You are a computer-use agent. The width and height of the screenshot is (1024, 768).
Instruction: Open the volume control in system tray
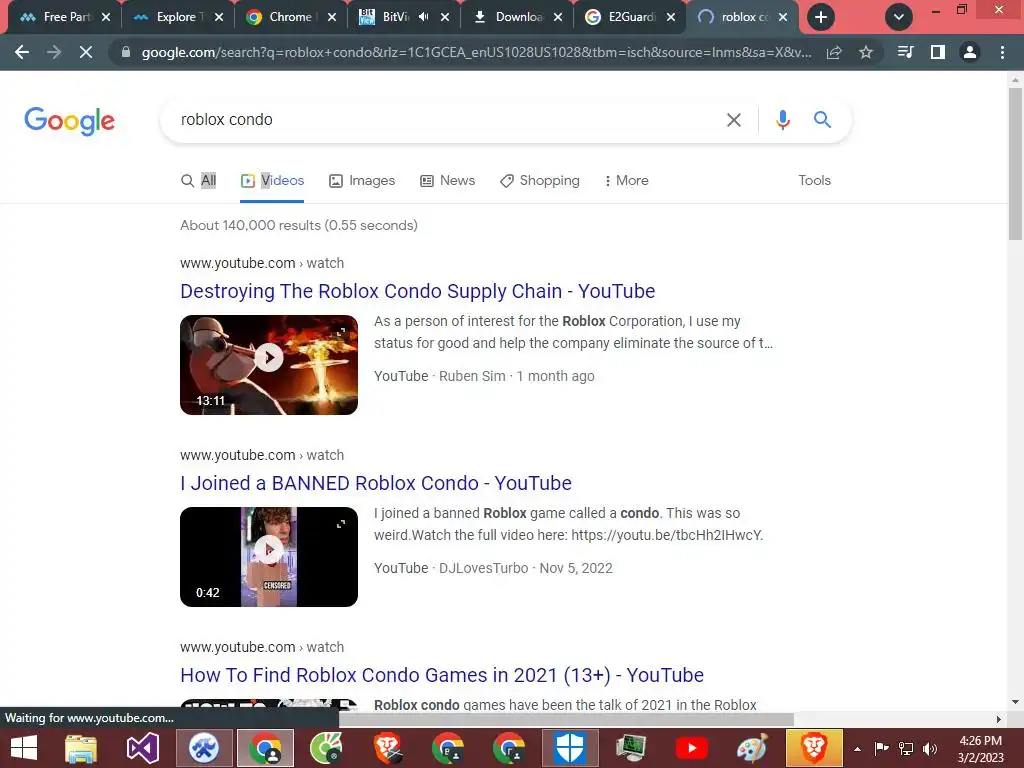930,749
